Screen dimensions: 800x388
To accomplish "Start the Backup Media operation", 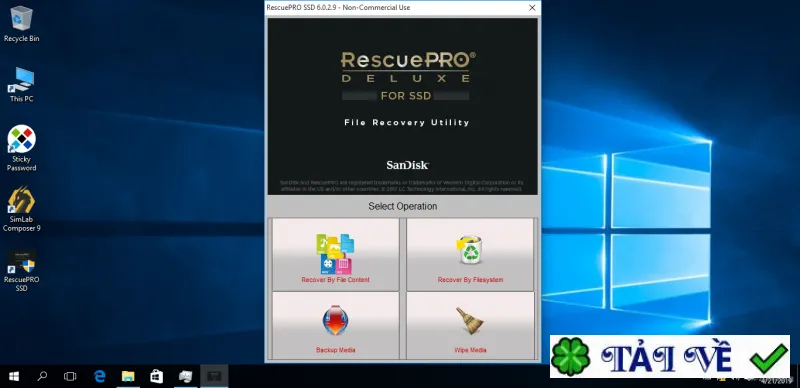I will point(336,325).
